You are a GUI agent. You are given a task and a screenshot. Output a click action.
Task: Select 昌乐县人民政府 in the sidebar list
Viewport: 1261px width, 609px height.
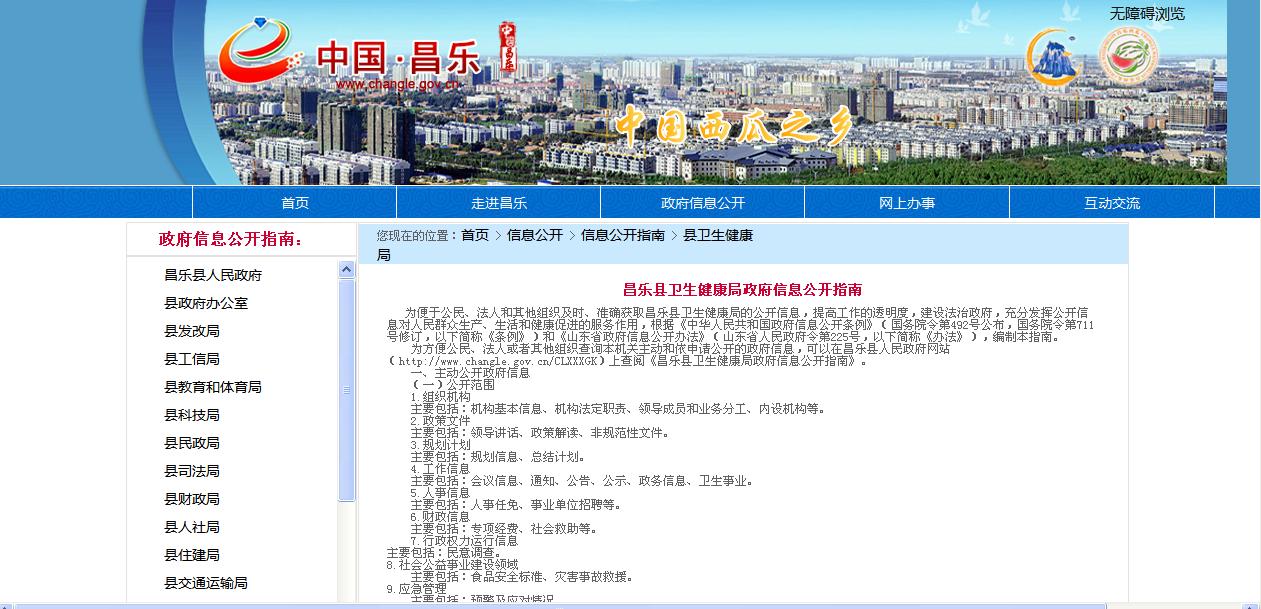(x=213, y=275)
